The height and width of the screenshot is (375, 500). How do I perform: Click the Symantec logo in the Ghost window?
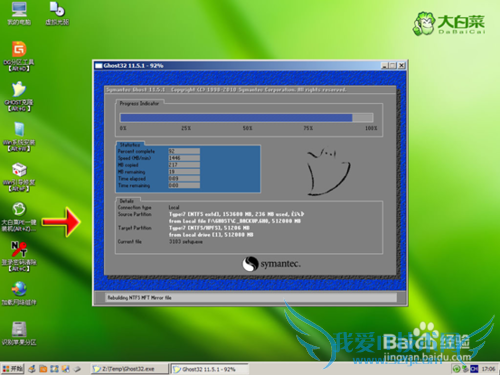click(x=271, y=264)
